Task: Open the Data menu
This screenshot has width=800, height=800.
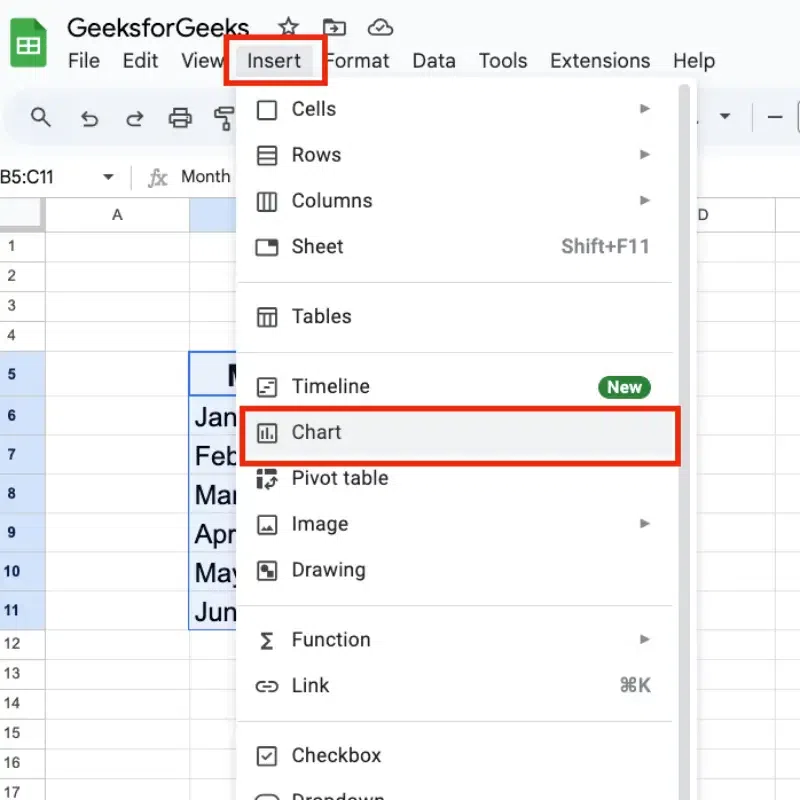Action: 434,61
